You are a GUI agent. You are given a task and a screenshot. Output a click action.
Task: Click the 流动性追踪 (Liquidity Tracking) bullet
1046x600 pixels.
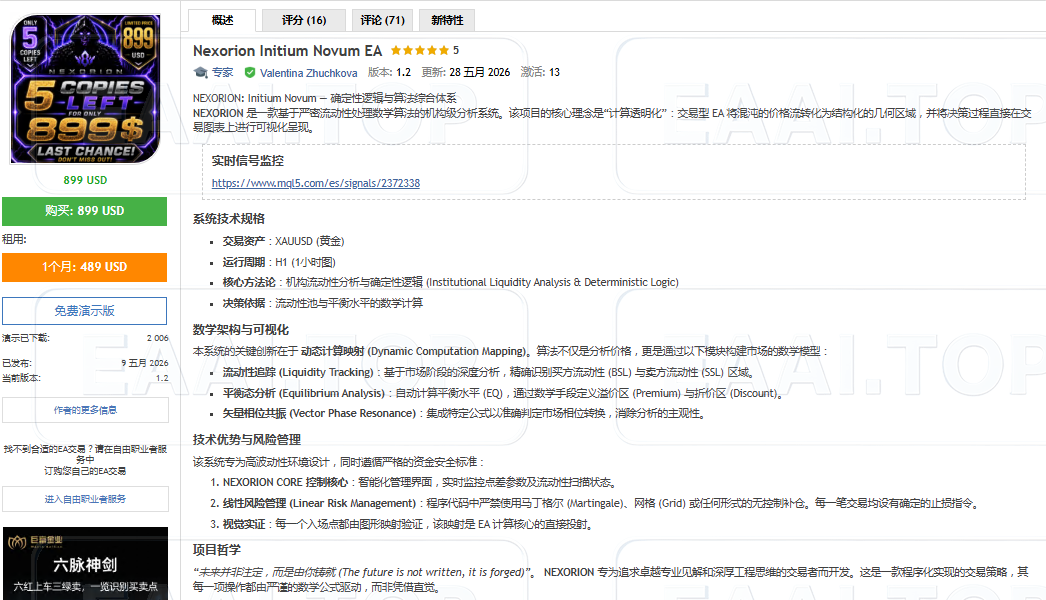click(x=488, y=372)
